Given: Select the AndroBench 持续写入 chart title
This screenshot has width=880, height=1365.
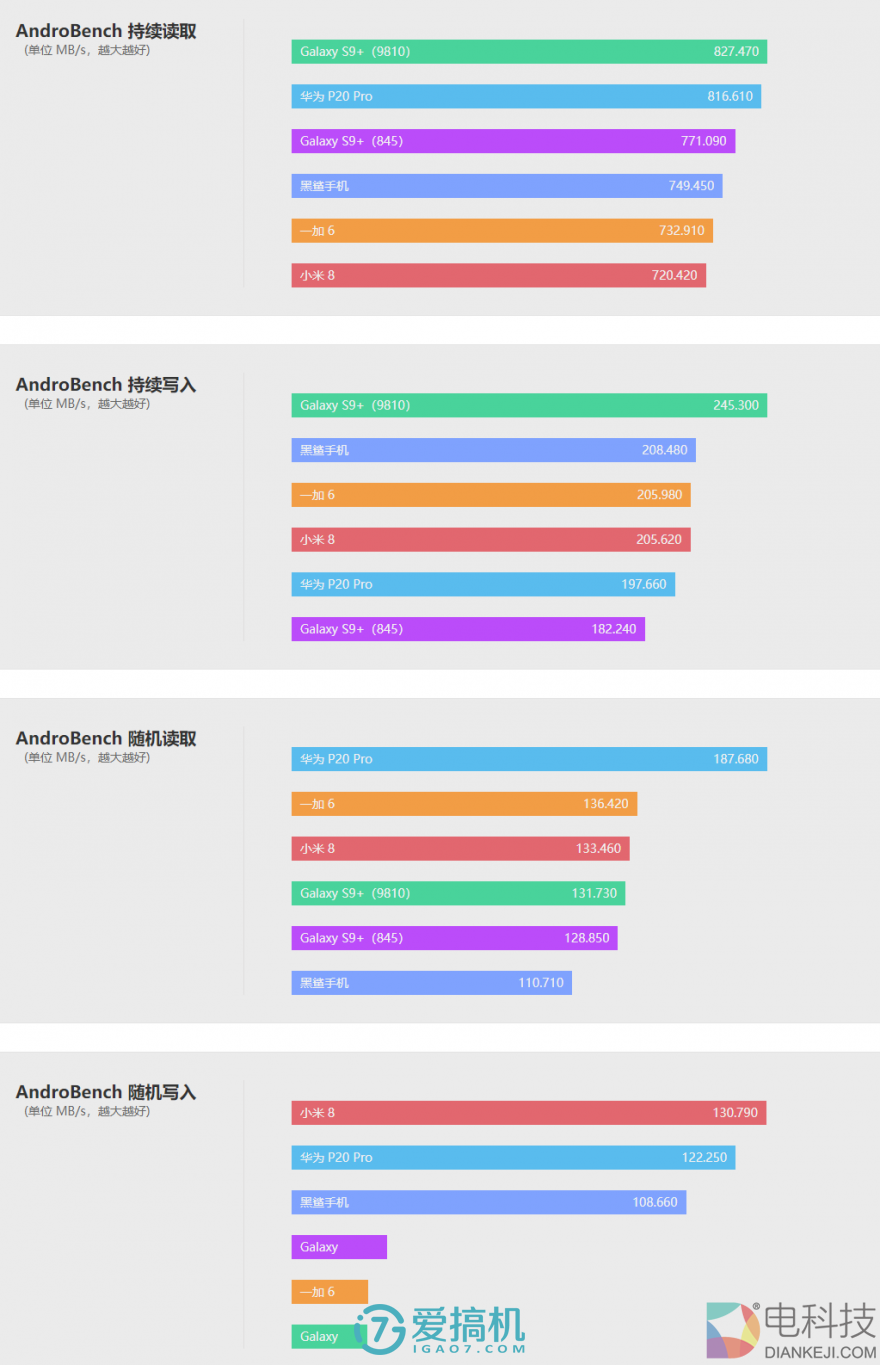Looking at the screenshot, I should [106, 385].
